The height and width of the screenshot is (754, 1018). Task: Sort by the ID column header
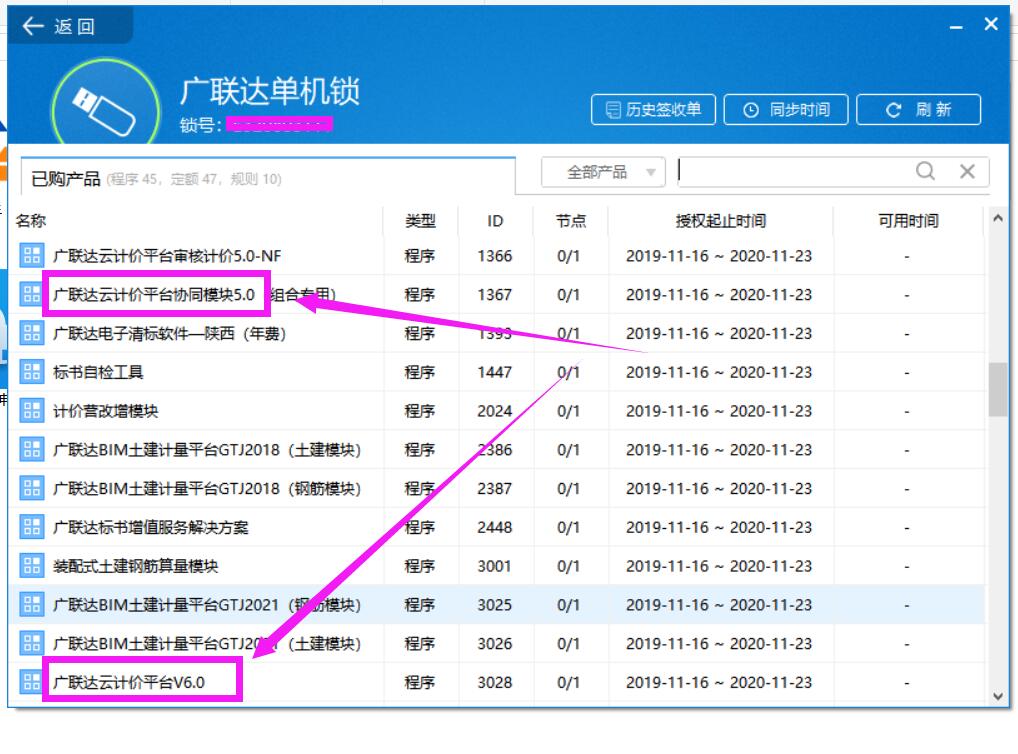[495, 221]
